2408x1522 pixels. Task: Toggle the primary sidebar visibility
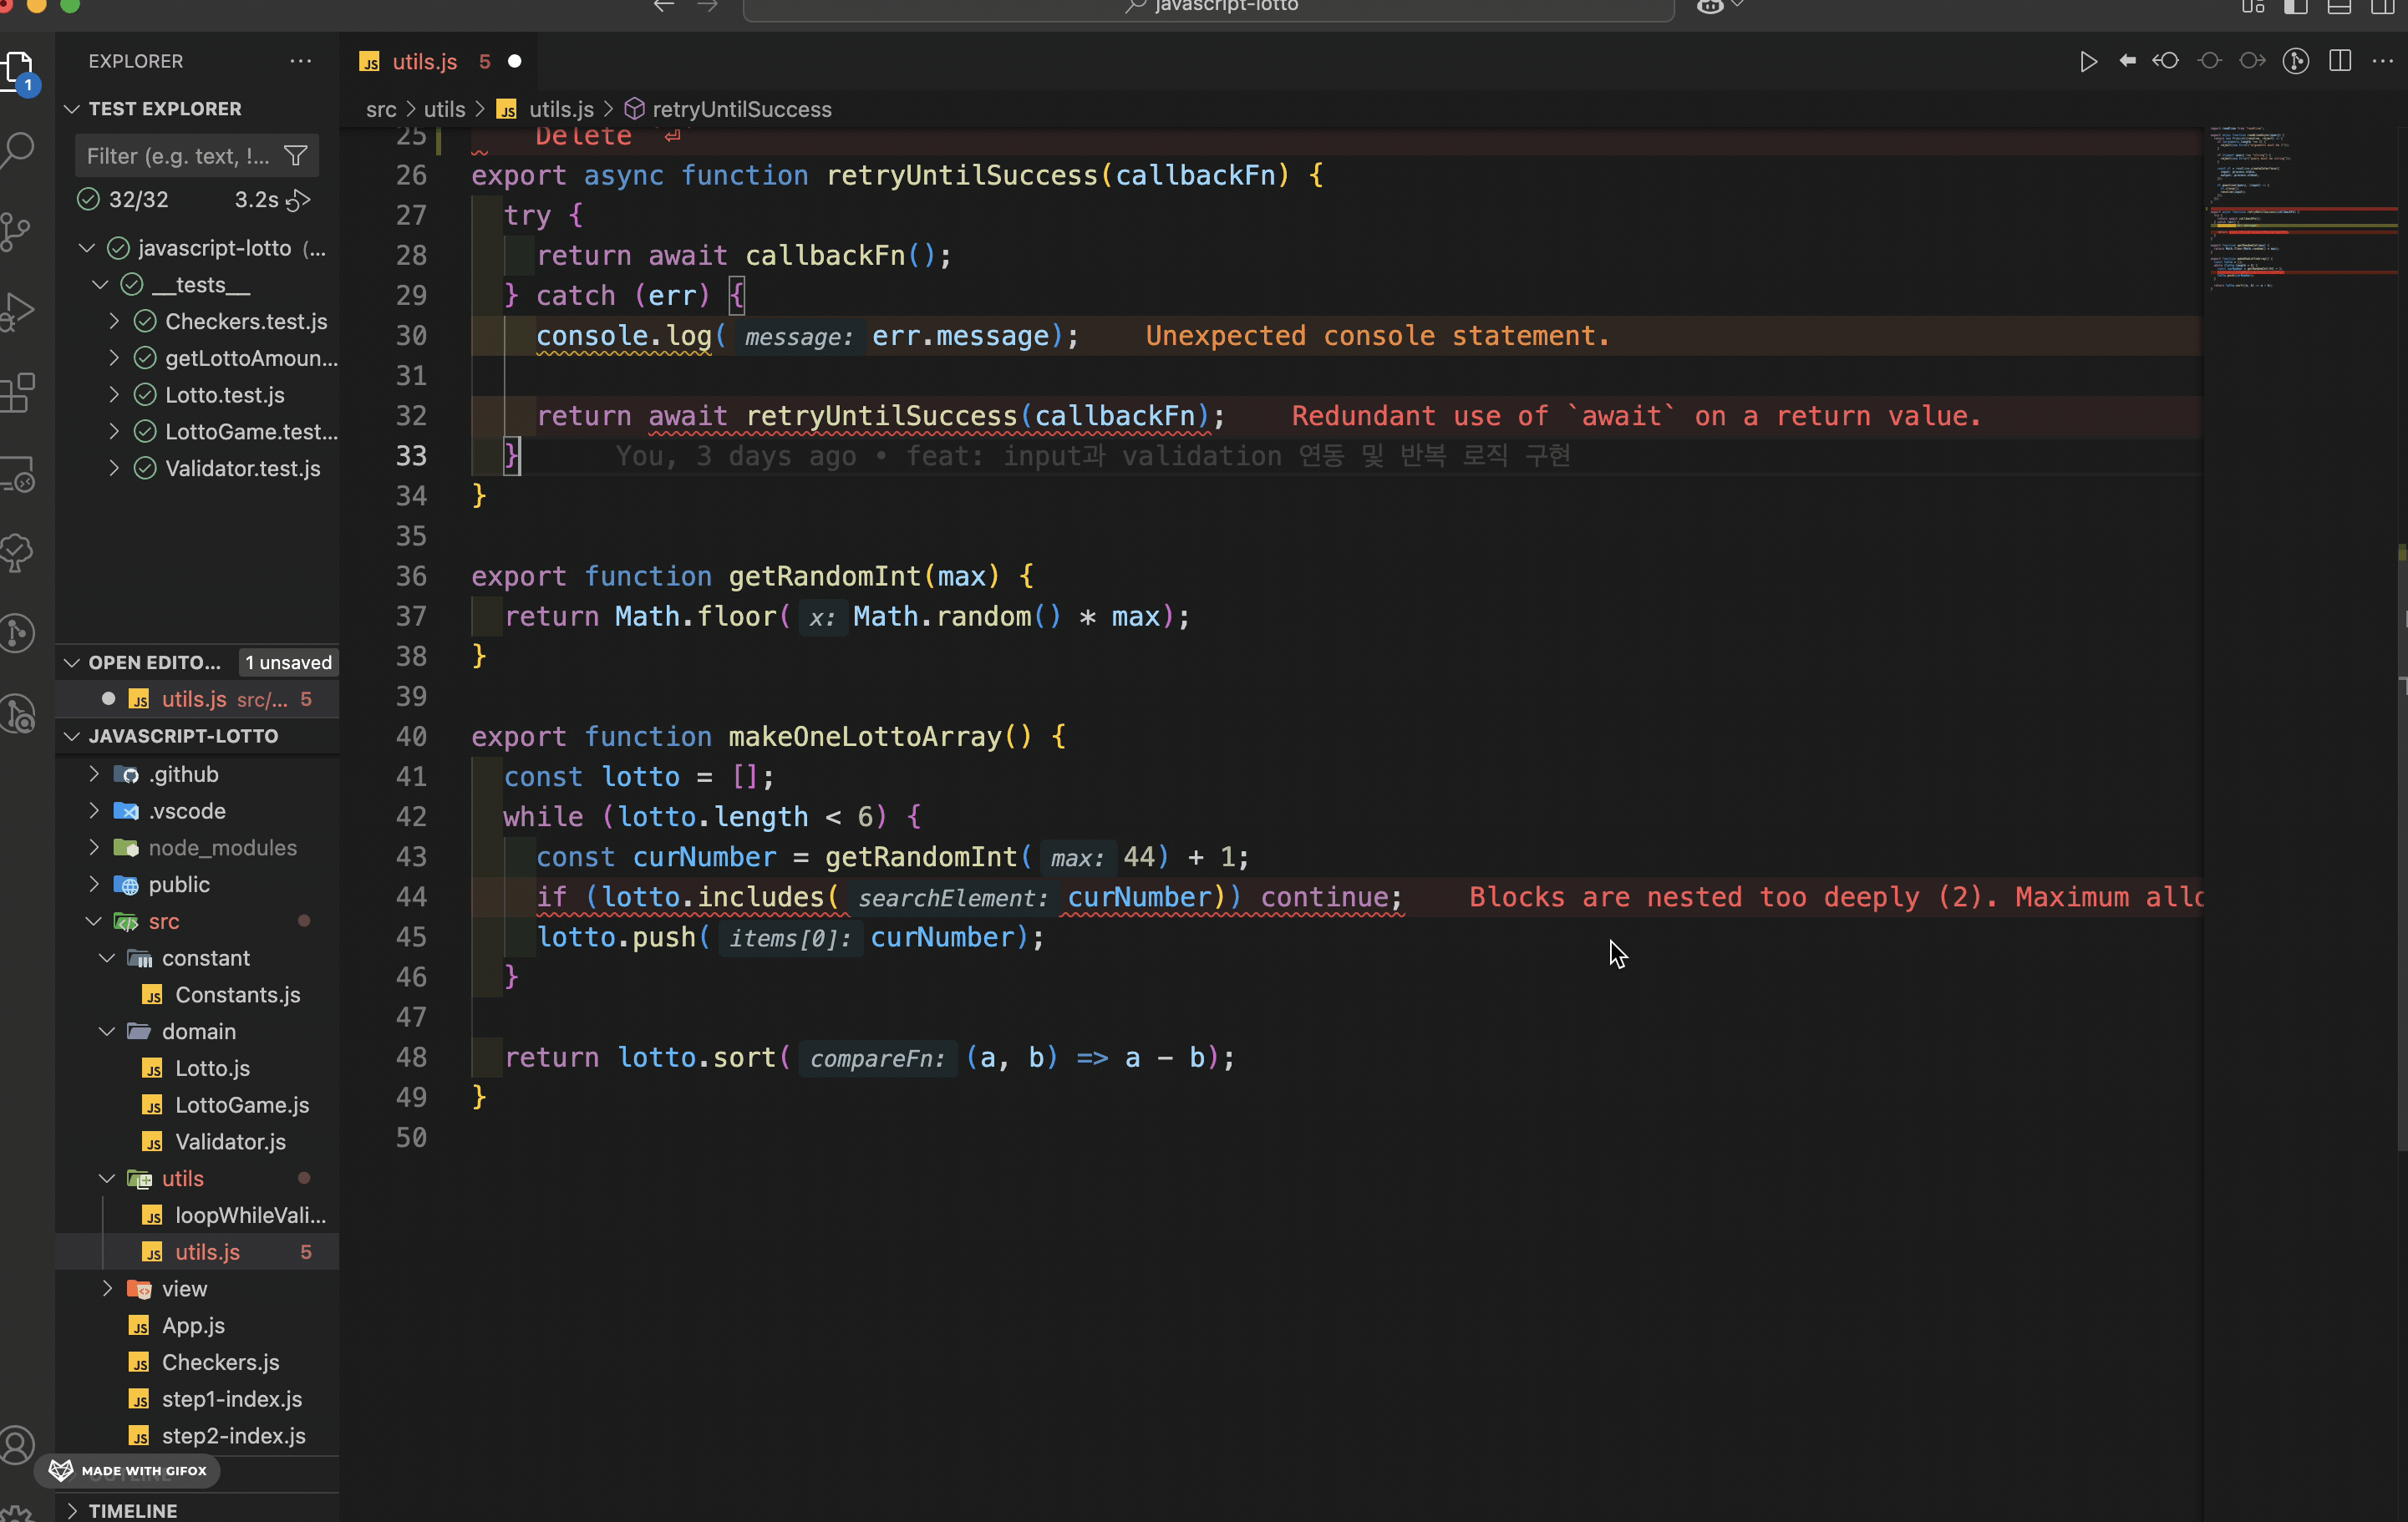[x=2296, y=7]
